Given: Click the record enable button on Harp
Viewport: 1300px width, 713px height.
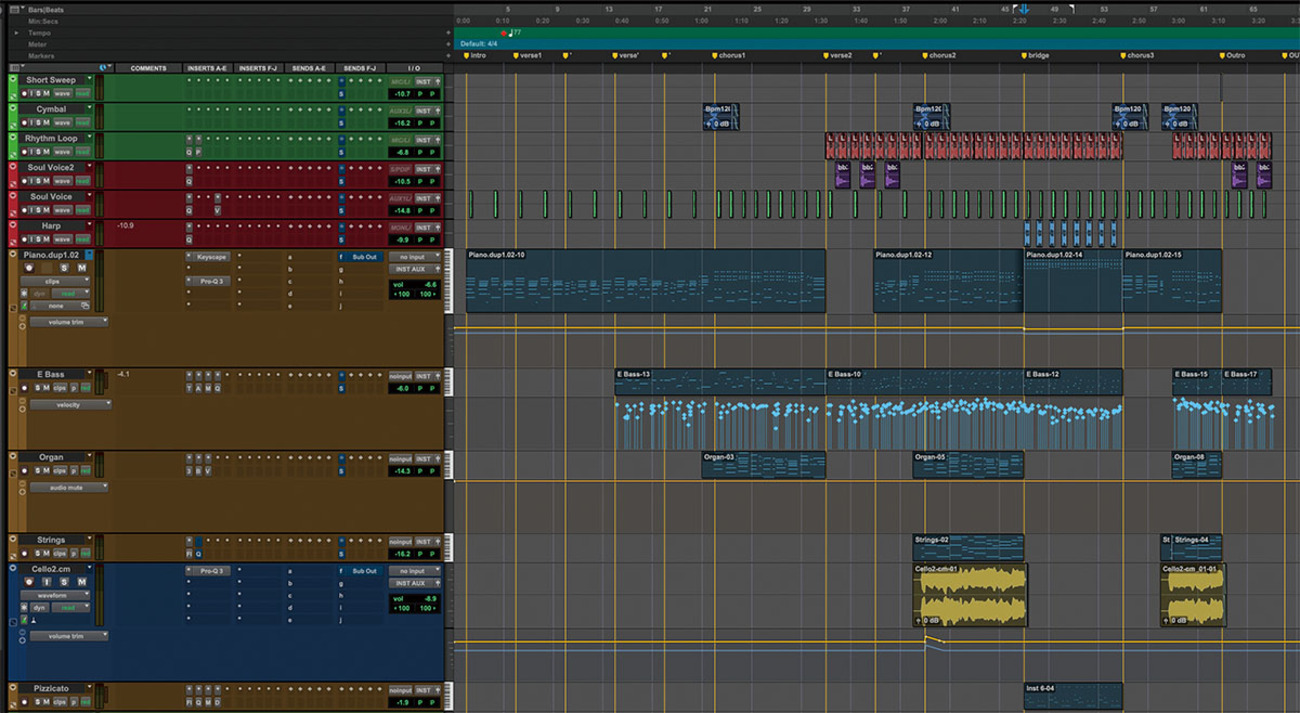Looking at the screenshot, I should [x=24, y=239].
